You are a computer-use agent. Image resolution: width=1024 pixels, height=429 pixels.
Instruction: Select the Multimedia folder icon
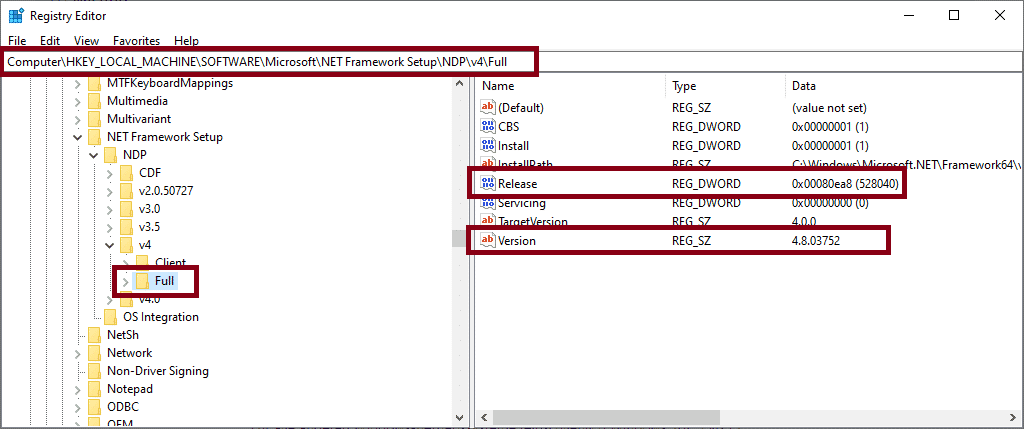pyautogui.click(x=95, y=101)
